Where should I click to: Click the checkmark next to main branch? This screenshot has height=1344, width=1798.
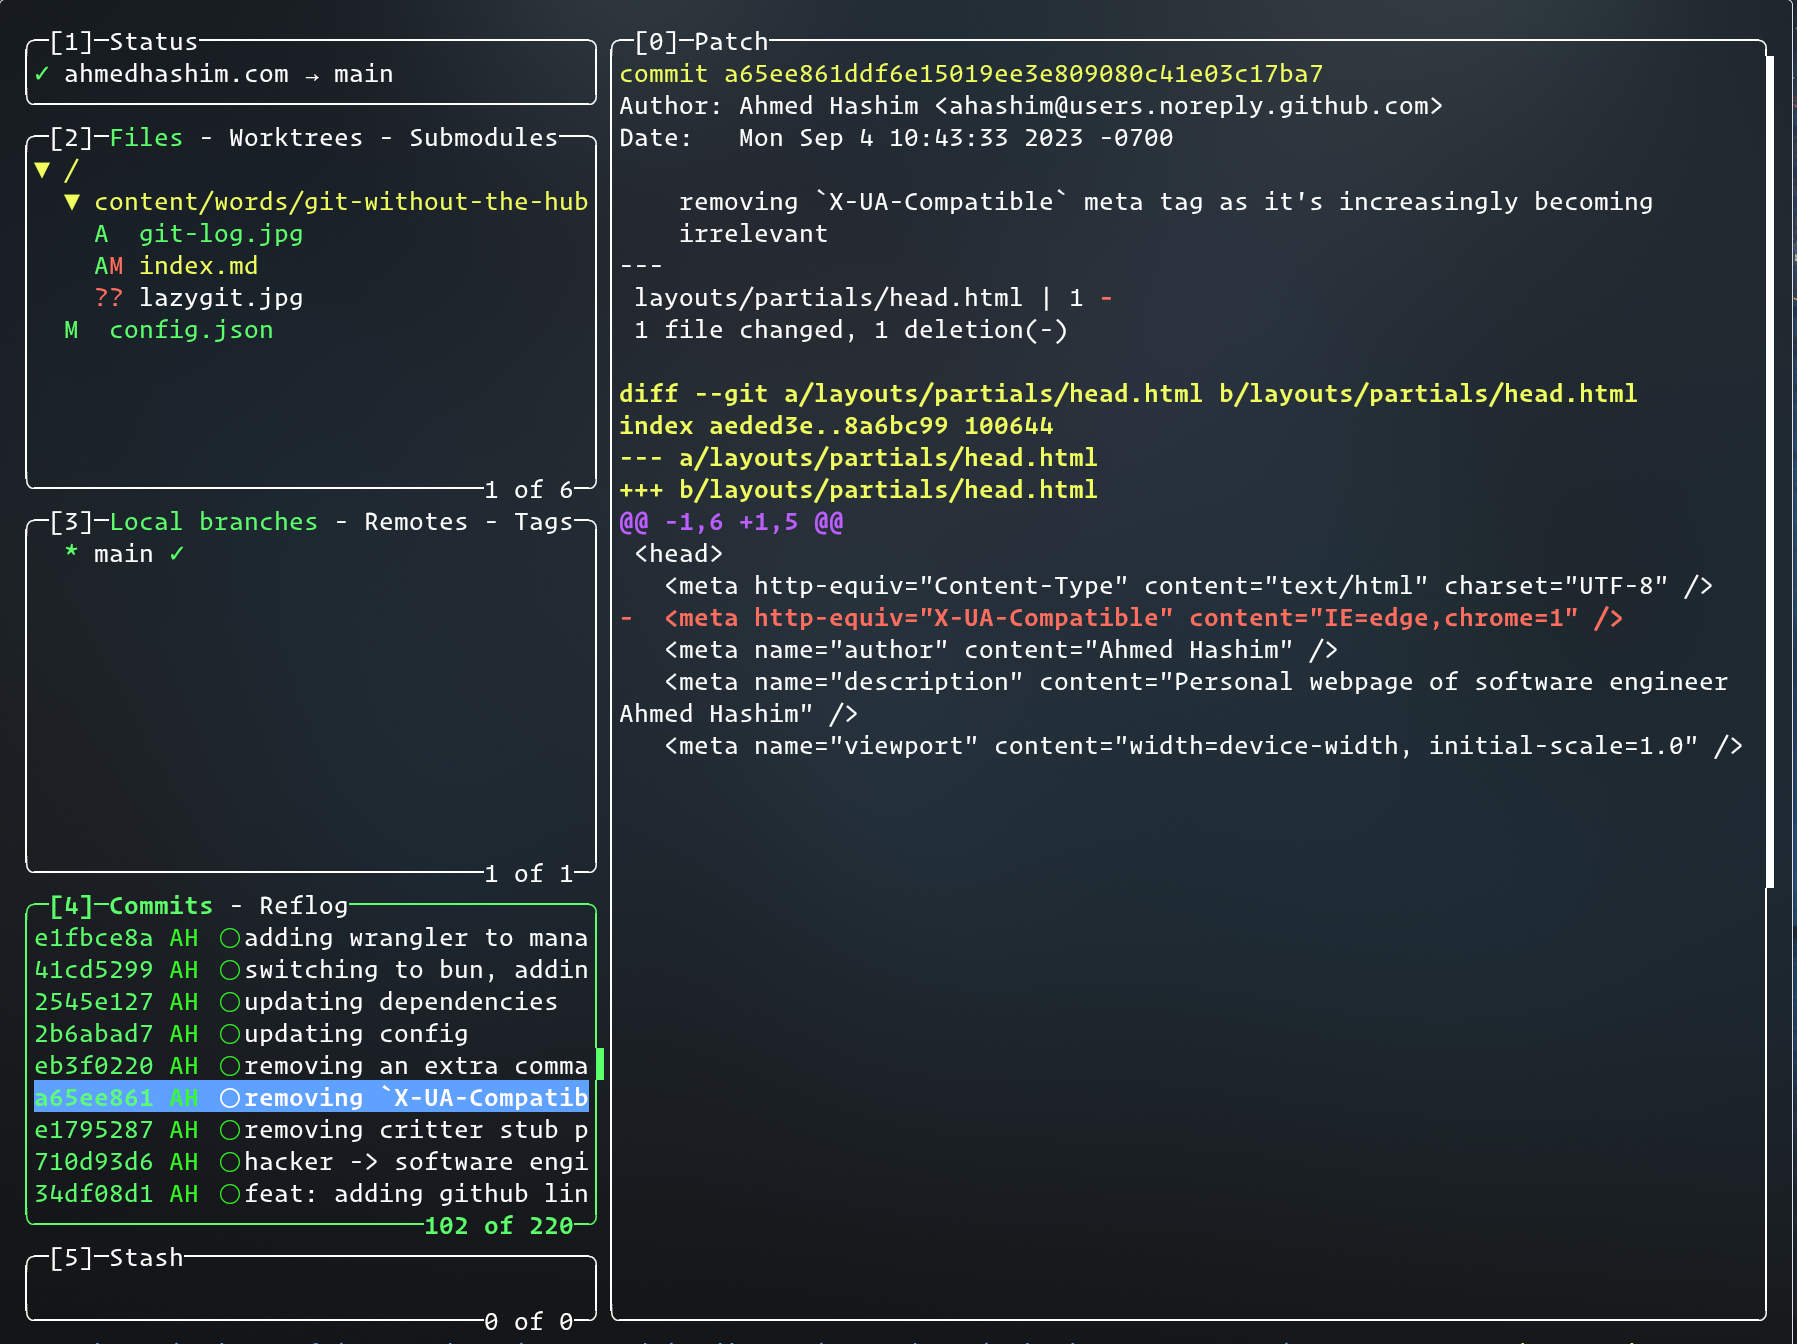coord(177,554)
